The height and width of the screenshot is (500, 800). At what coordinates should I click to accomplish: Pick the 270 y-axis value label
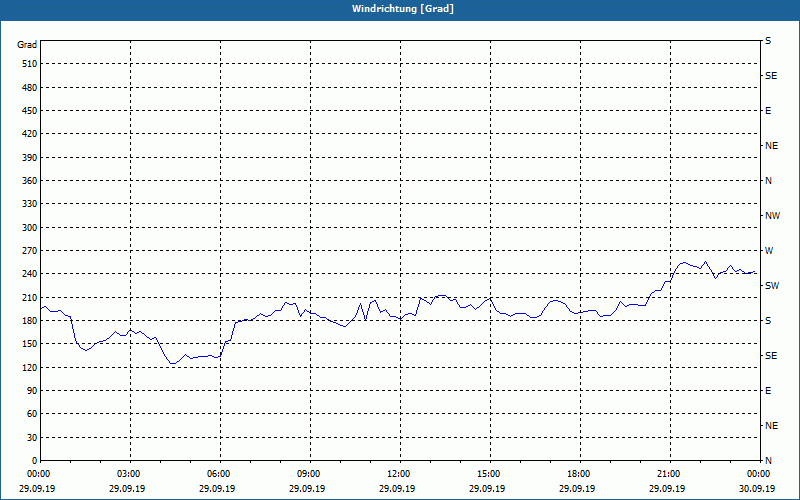coord(30,251)
